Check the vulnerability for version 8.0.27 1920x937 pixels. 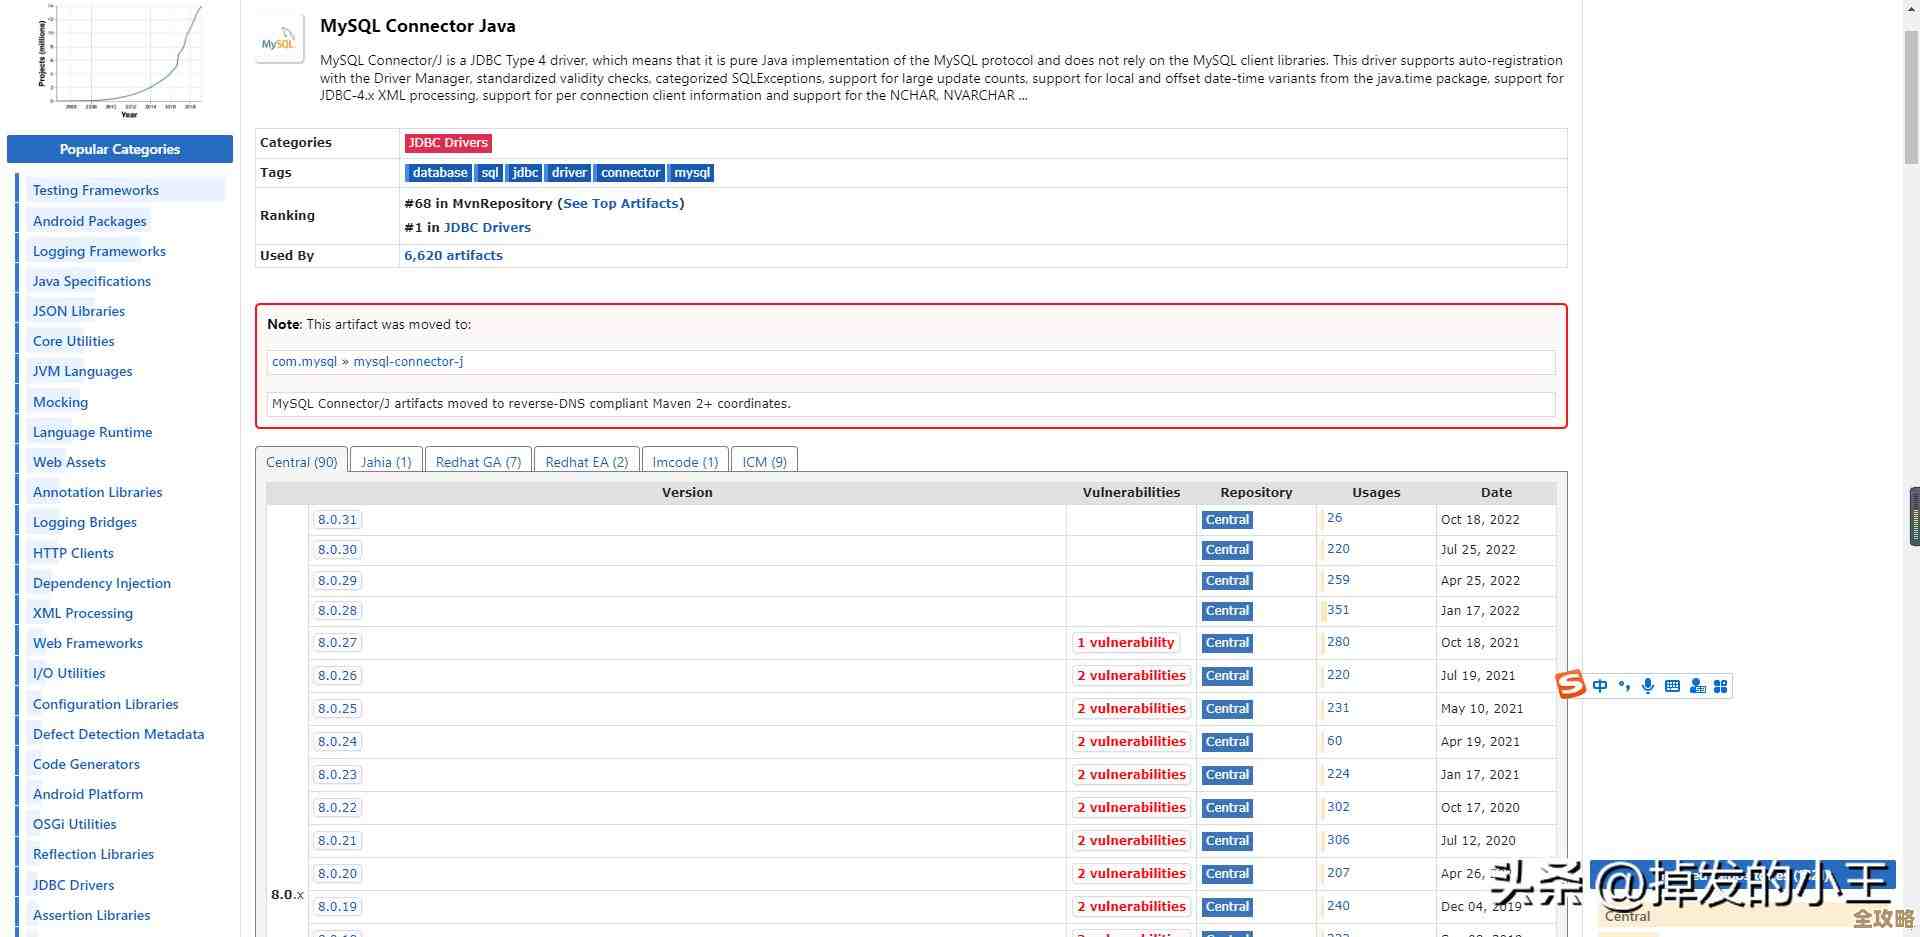[1126, 642]
